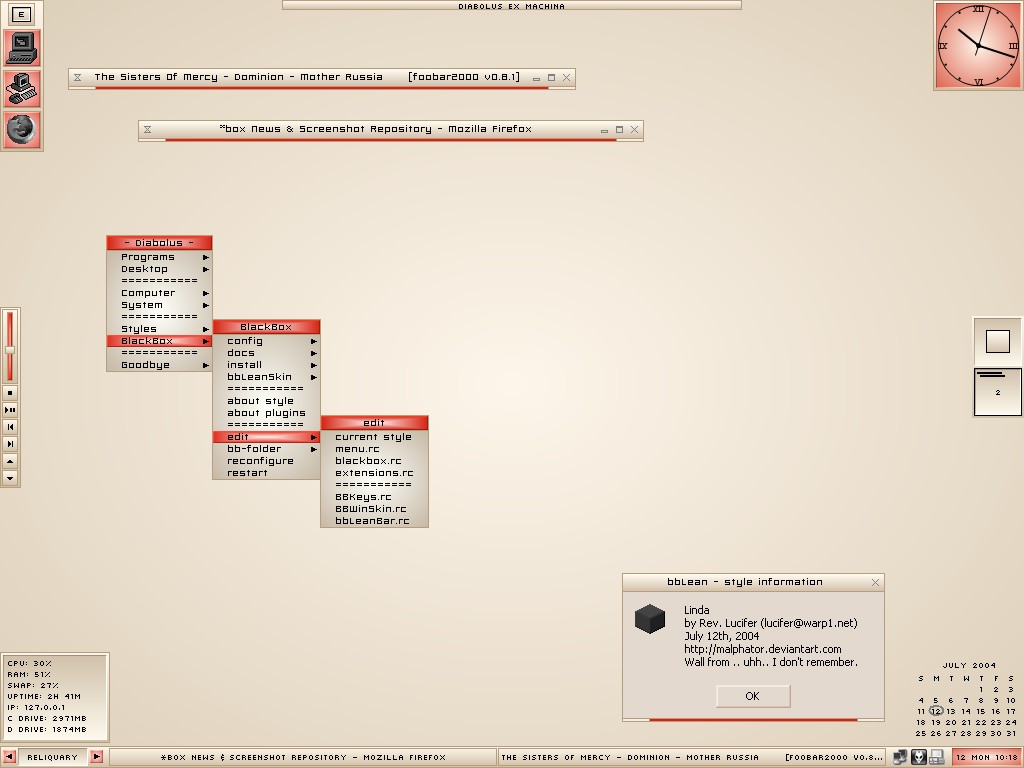
Task: Open bbLeanBar.rc from the edit menu
Action: click(x=374, y=520)
